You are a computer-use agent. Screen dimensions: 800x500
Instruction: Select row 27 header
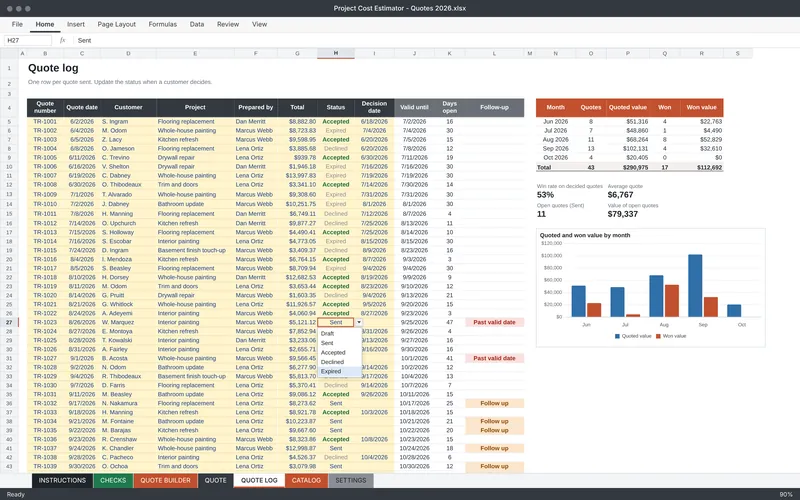click(x=9, y=322)
